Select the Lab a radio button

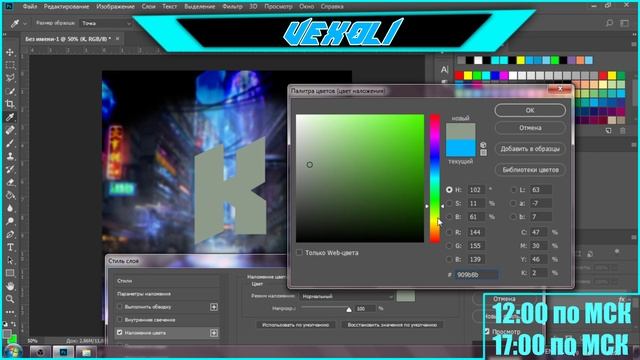pyautogui.click(x=513, y=203)
